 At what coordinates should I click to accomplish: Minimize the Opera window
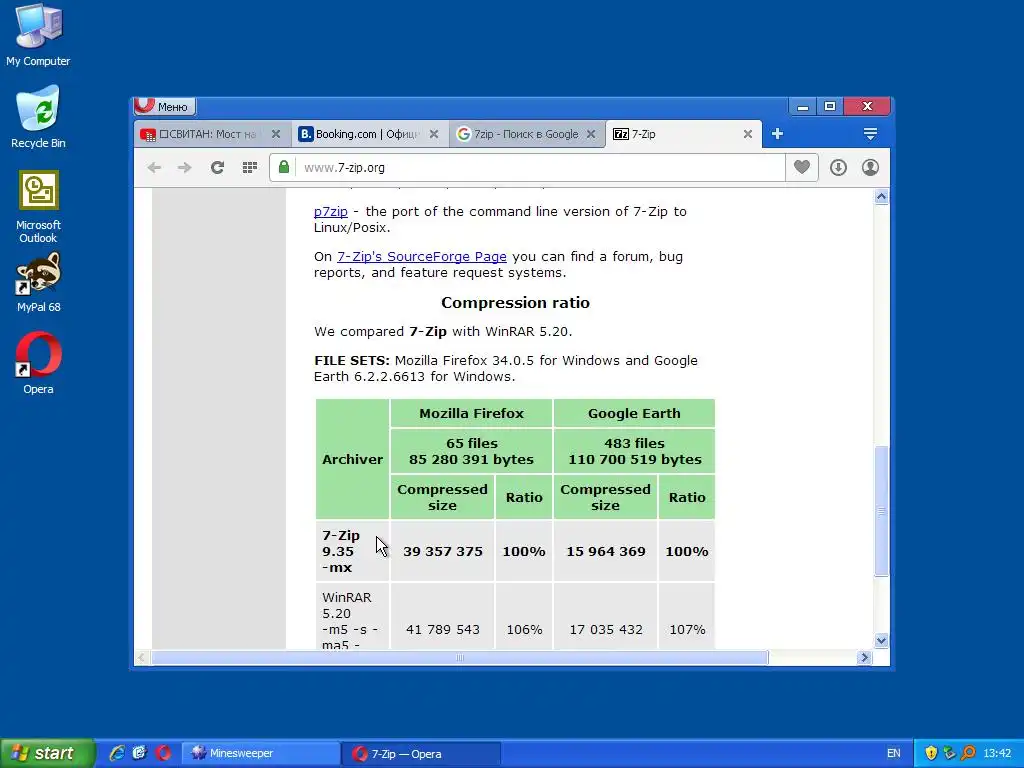(803, 106)
